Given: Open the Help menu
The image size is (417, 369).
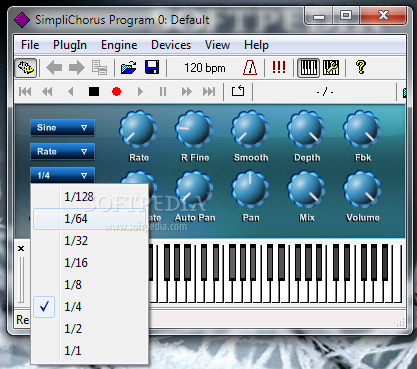Looking at the screenshot, I should tap(256, 45).
